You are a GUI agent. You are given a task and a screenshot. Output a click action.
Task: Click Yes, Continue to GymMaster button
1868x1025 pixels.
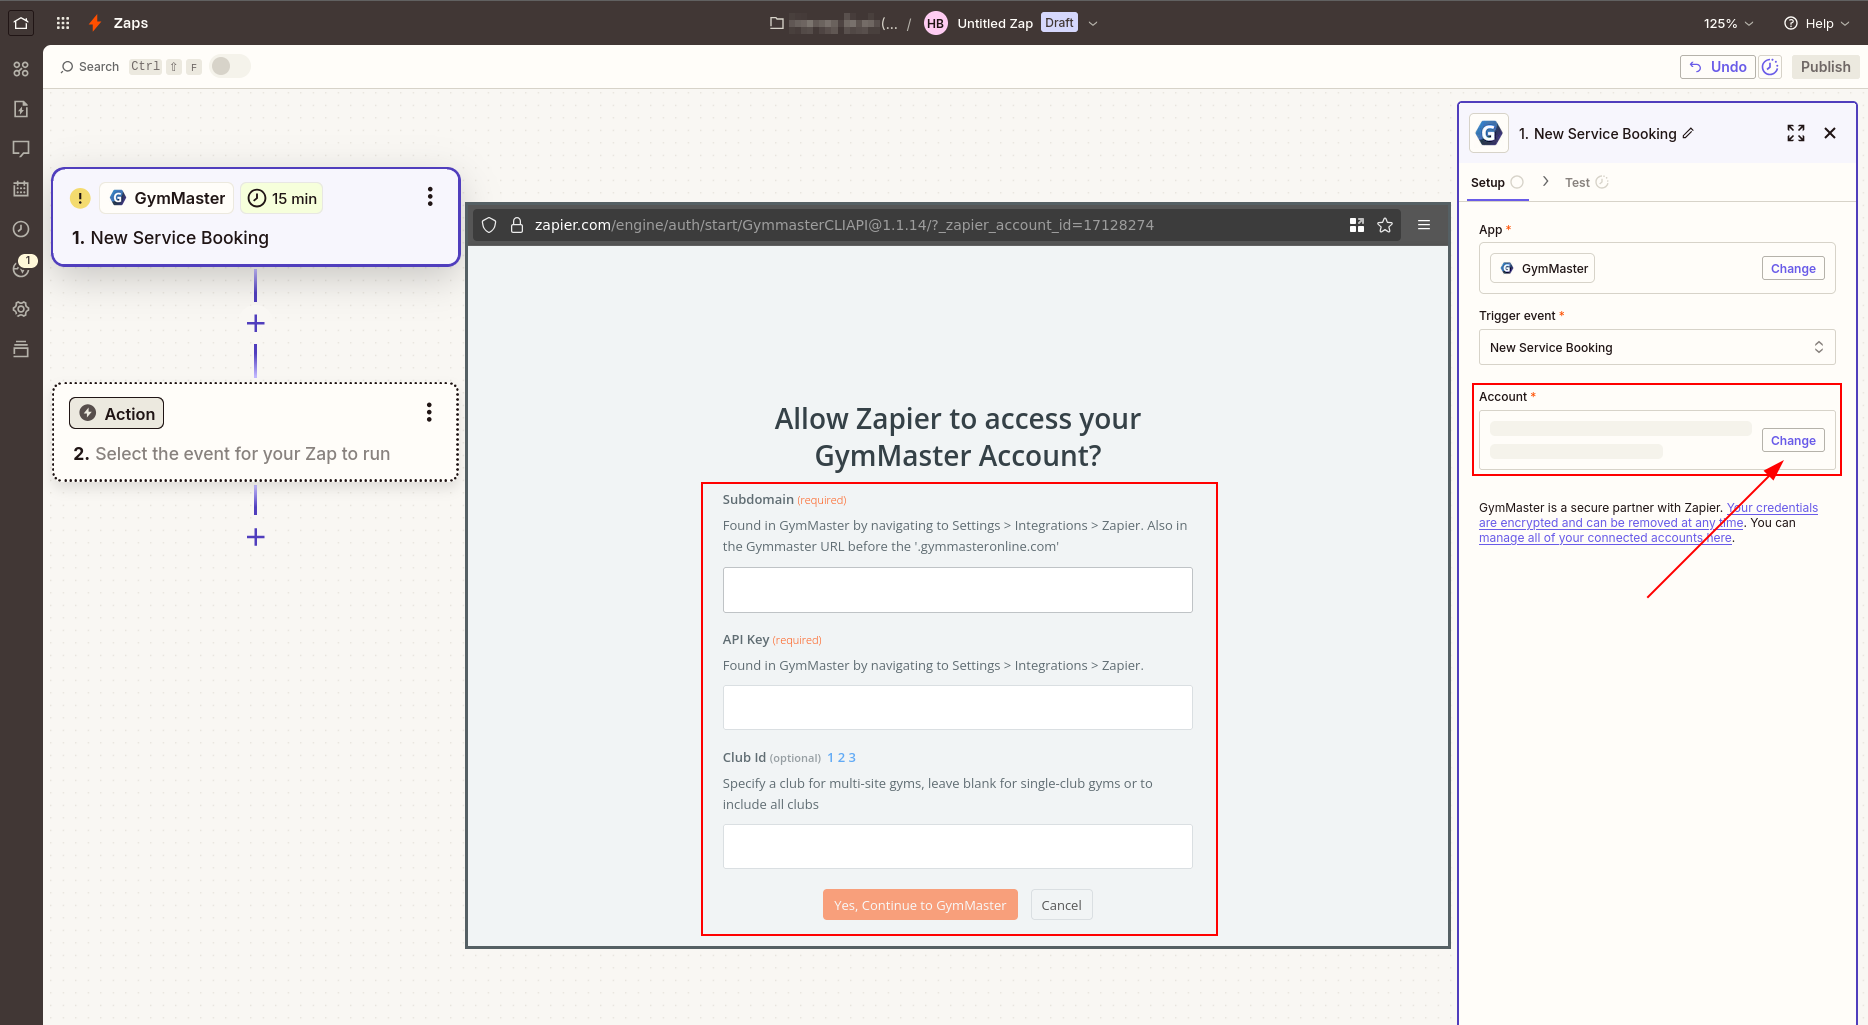(920, 905)
